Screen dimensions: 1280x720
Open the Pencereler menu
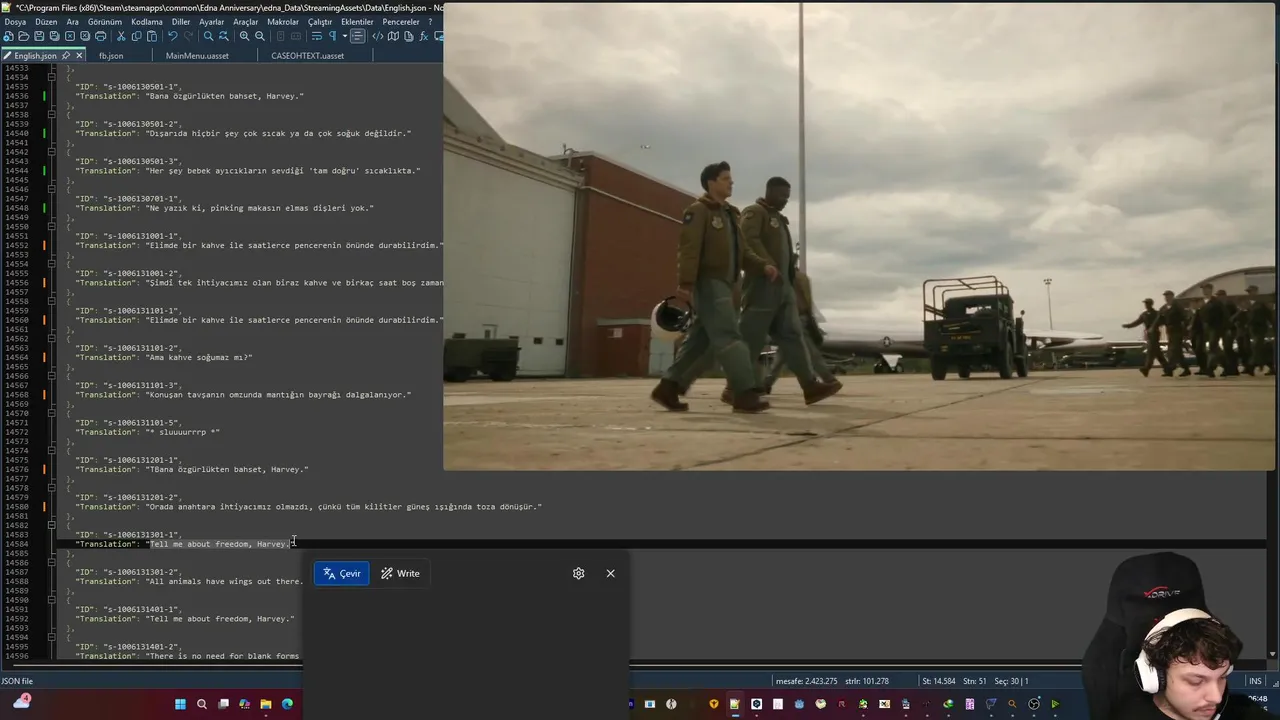click(401, 22)
